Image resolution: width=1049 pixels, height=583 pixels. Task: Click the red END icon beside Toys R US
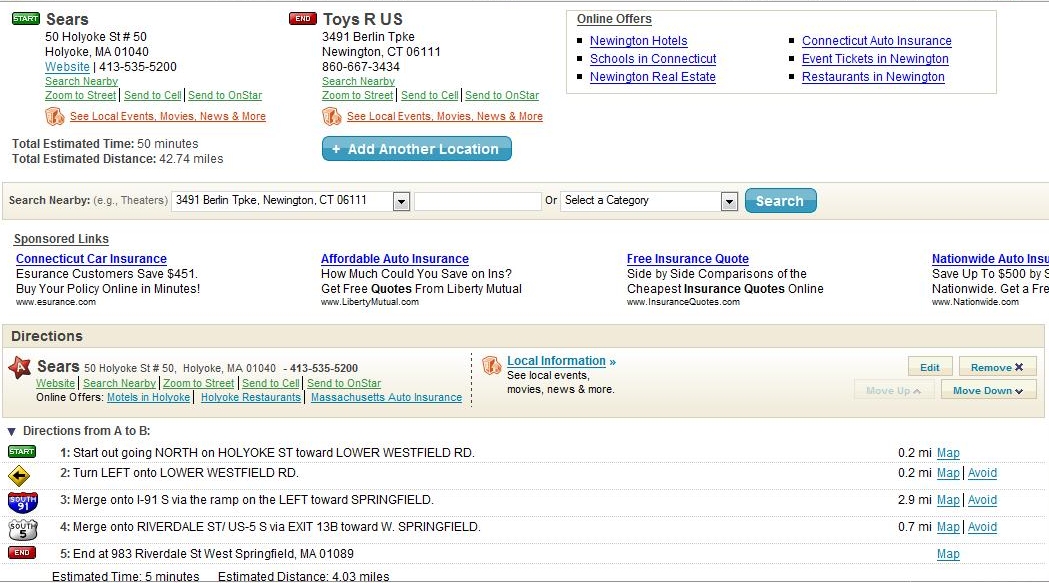[x=302, y=19]
